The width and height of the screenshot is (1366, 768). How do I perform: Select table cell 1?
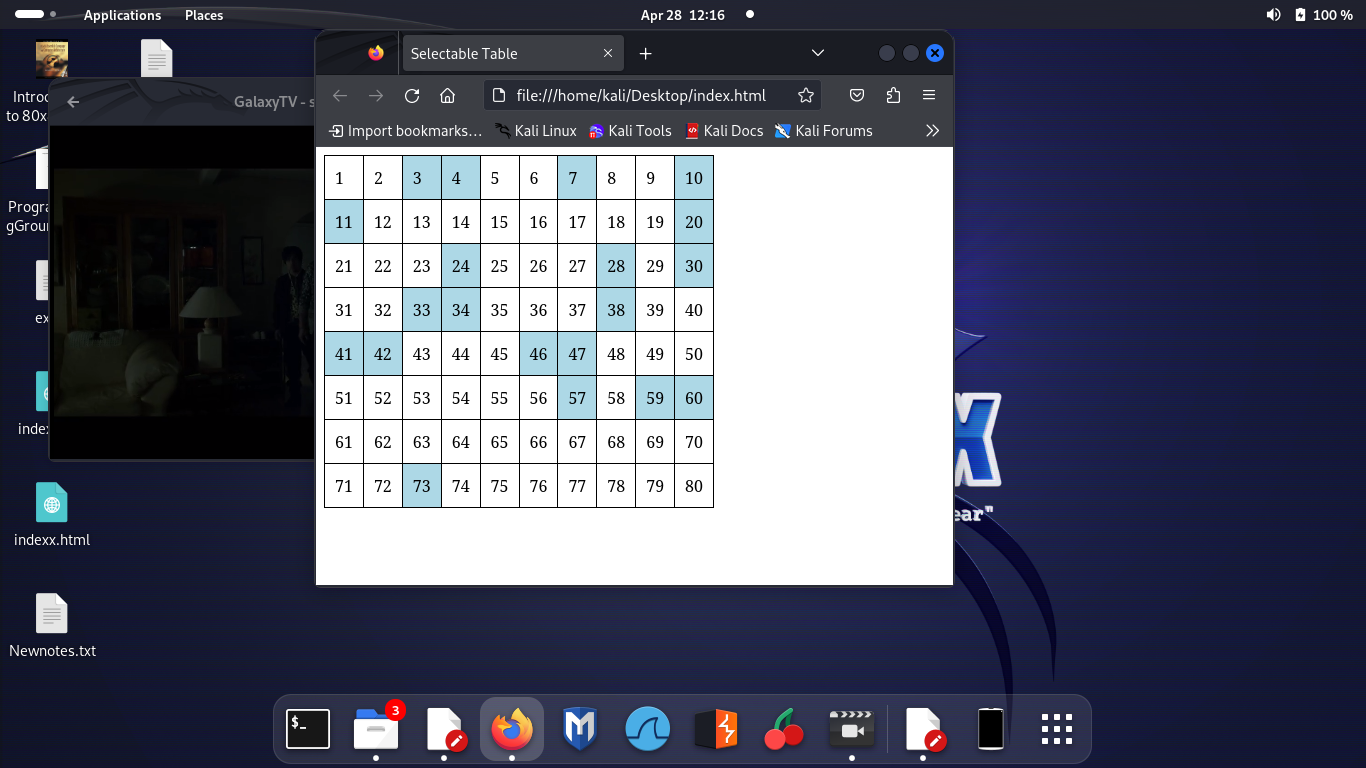point(344,178)
